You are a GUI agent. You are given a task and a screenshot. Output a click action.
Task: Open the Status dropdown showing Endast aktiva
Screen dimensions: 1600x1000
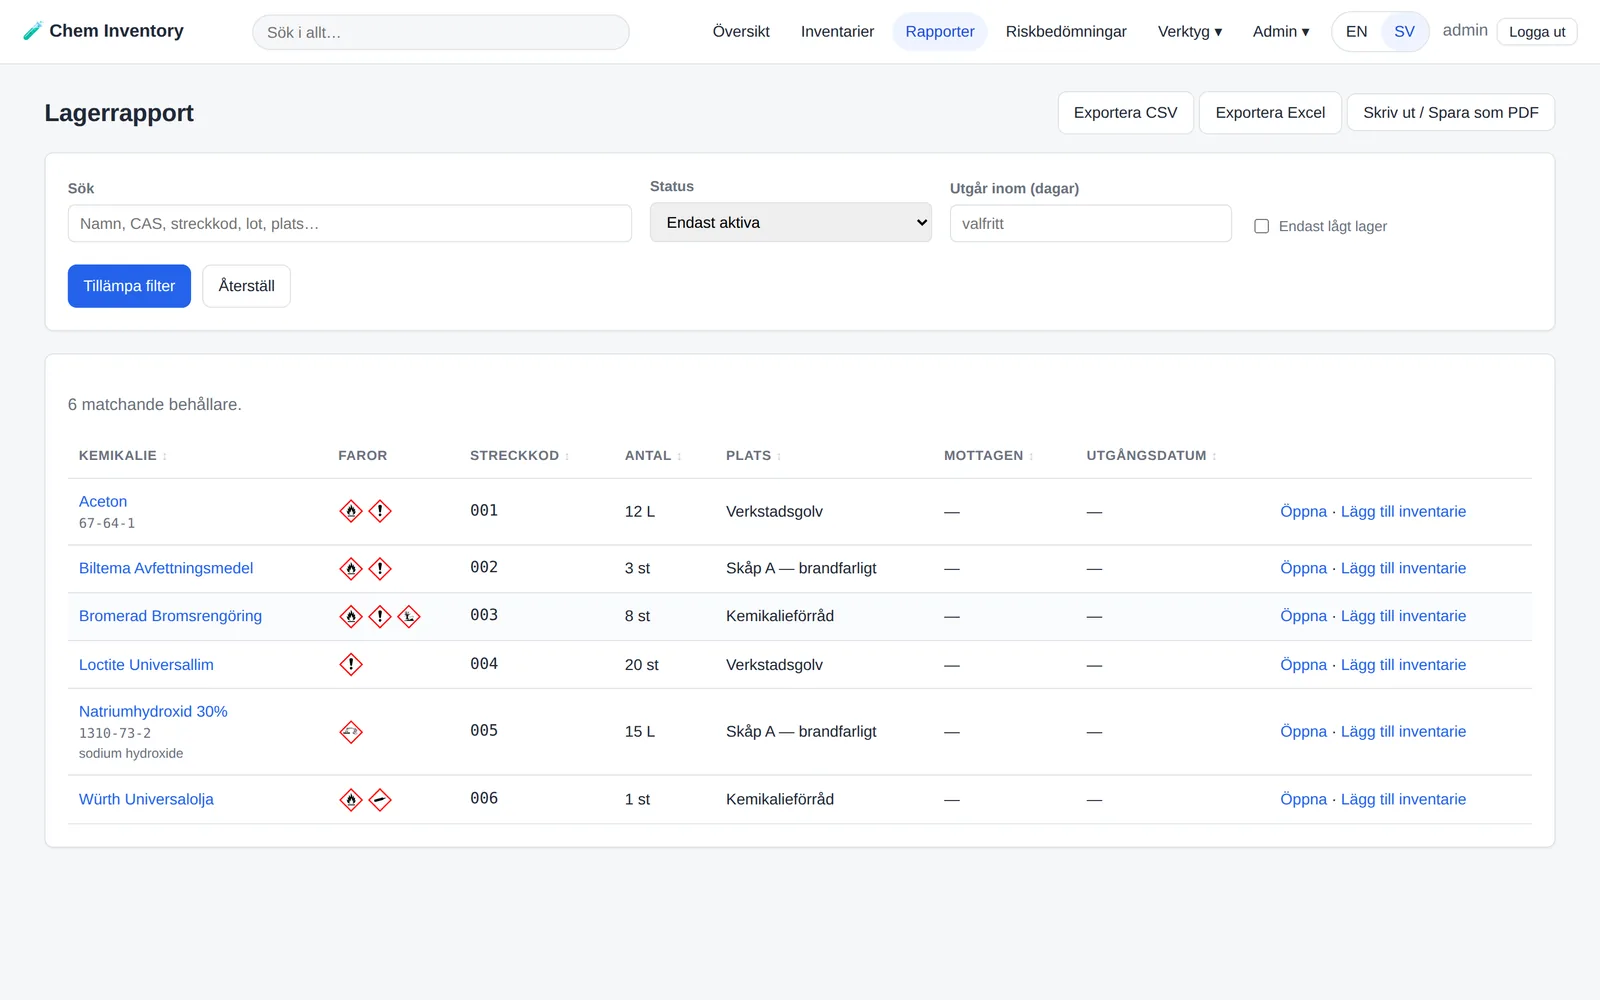[x=791, y=222]
